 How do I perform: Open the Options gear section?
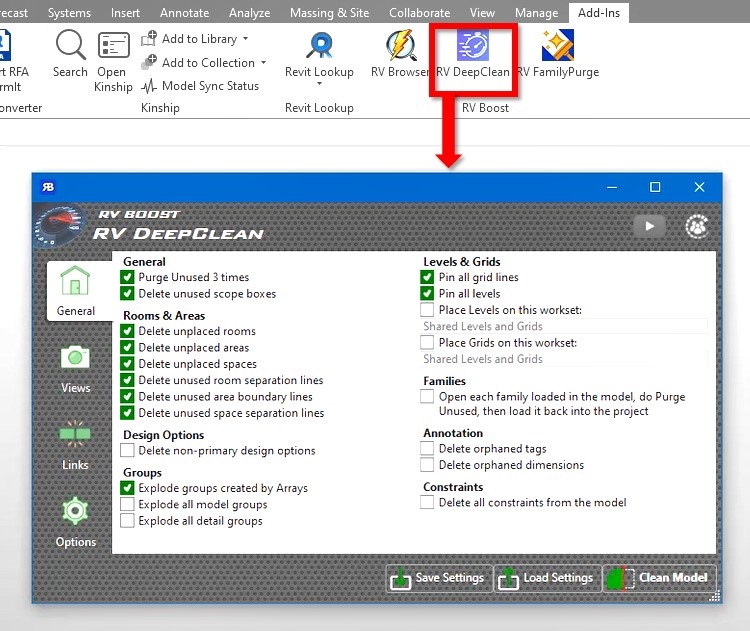(76, 522)
